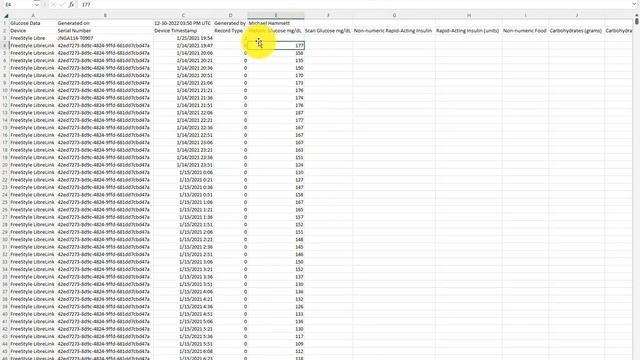Click the '1/15/2021 3:06' timestamp cell

coord(183,262)
